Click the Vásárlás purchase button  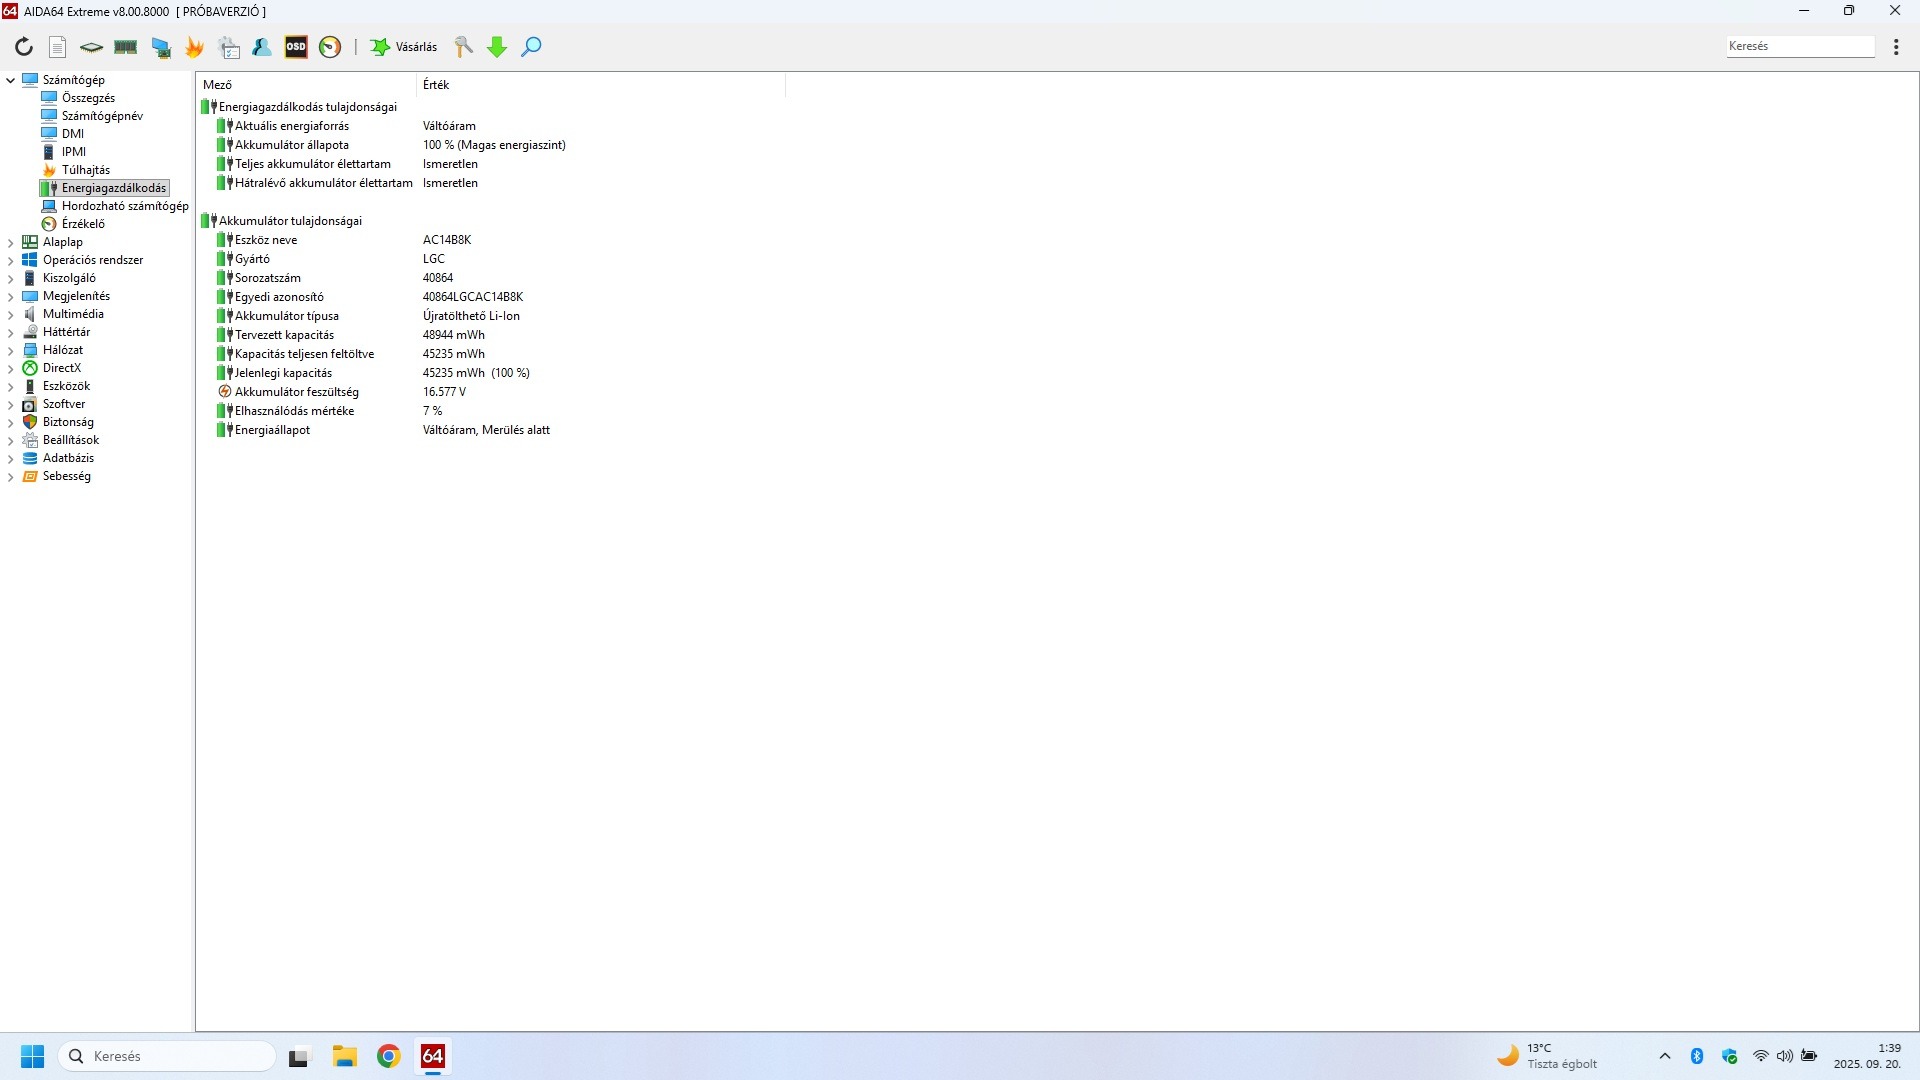pos(404,47)
